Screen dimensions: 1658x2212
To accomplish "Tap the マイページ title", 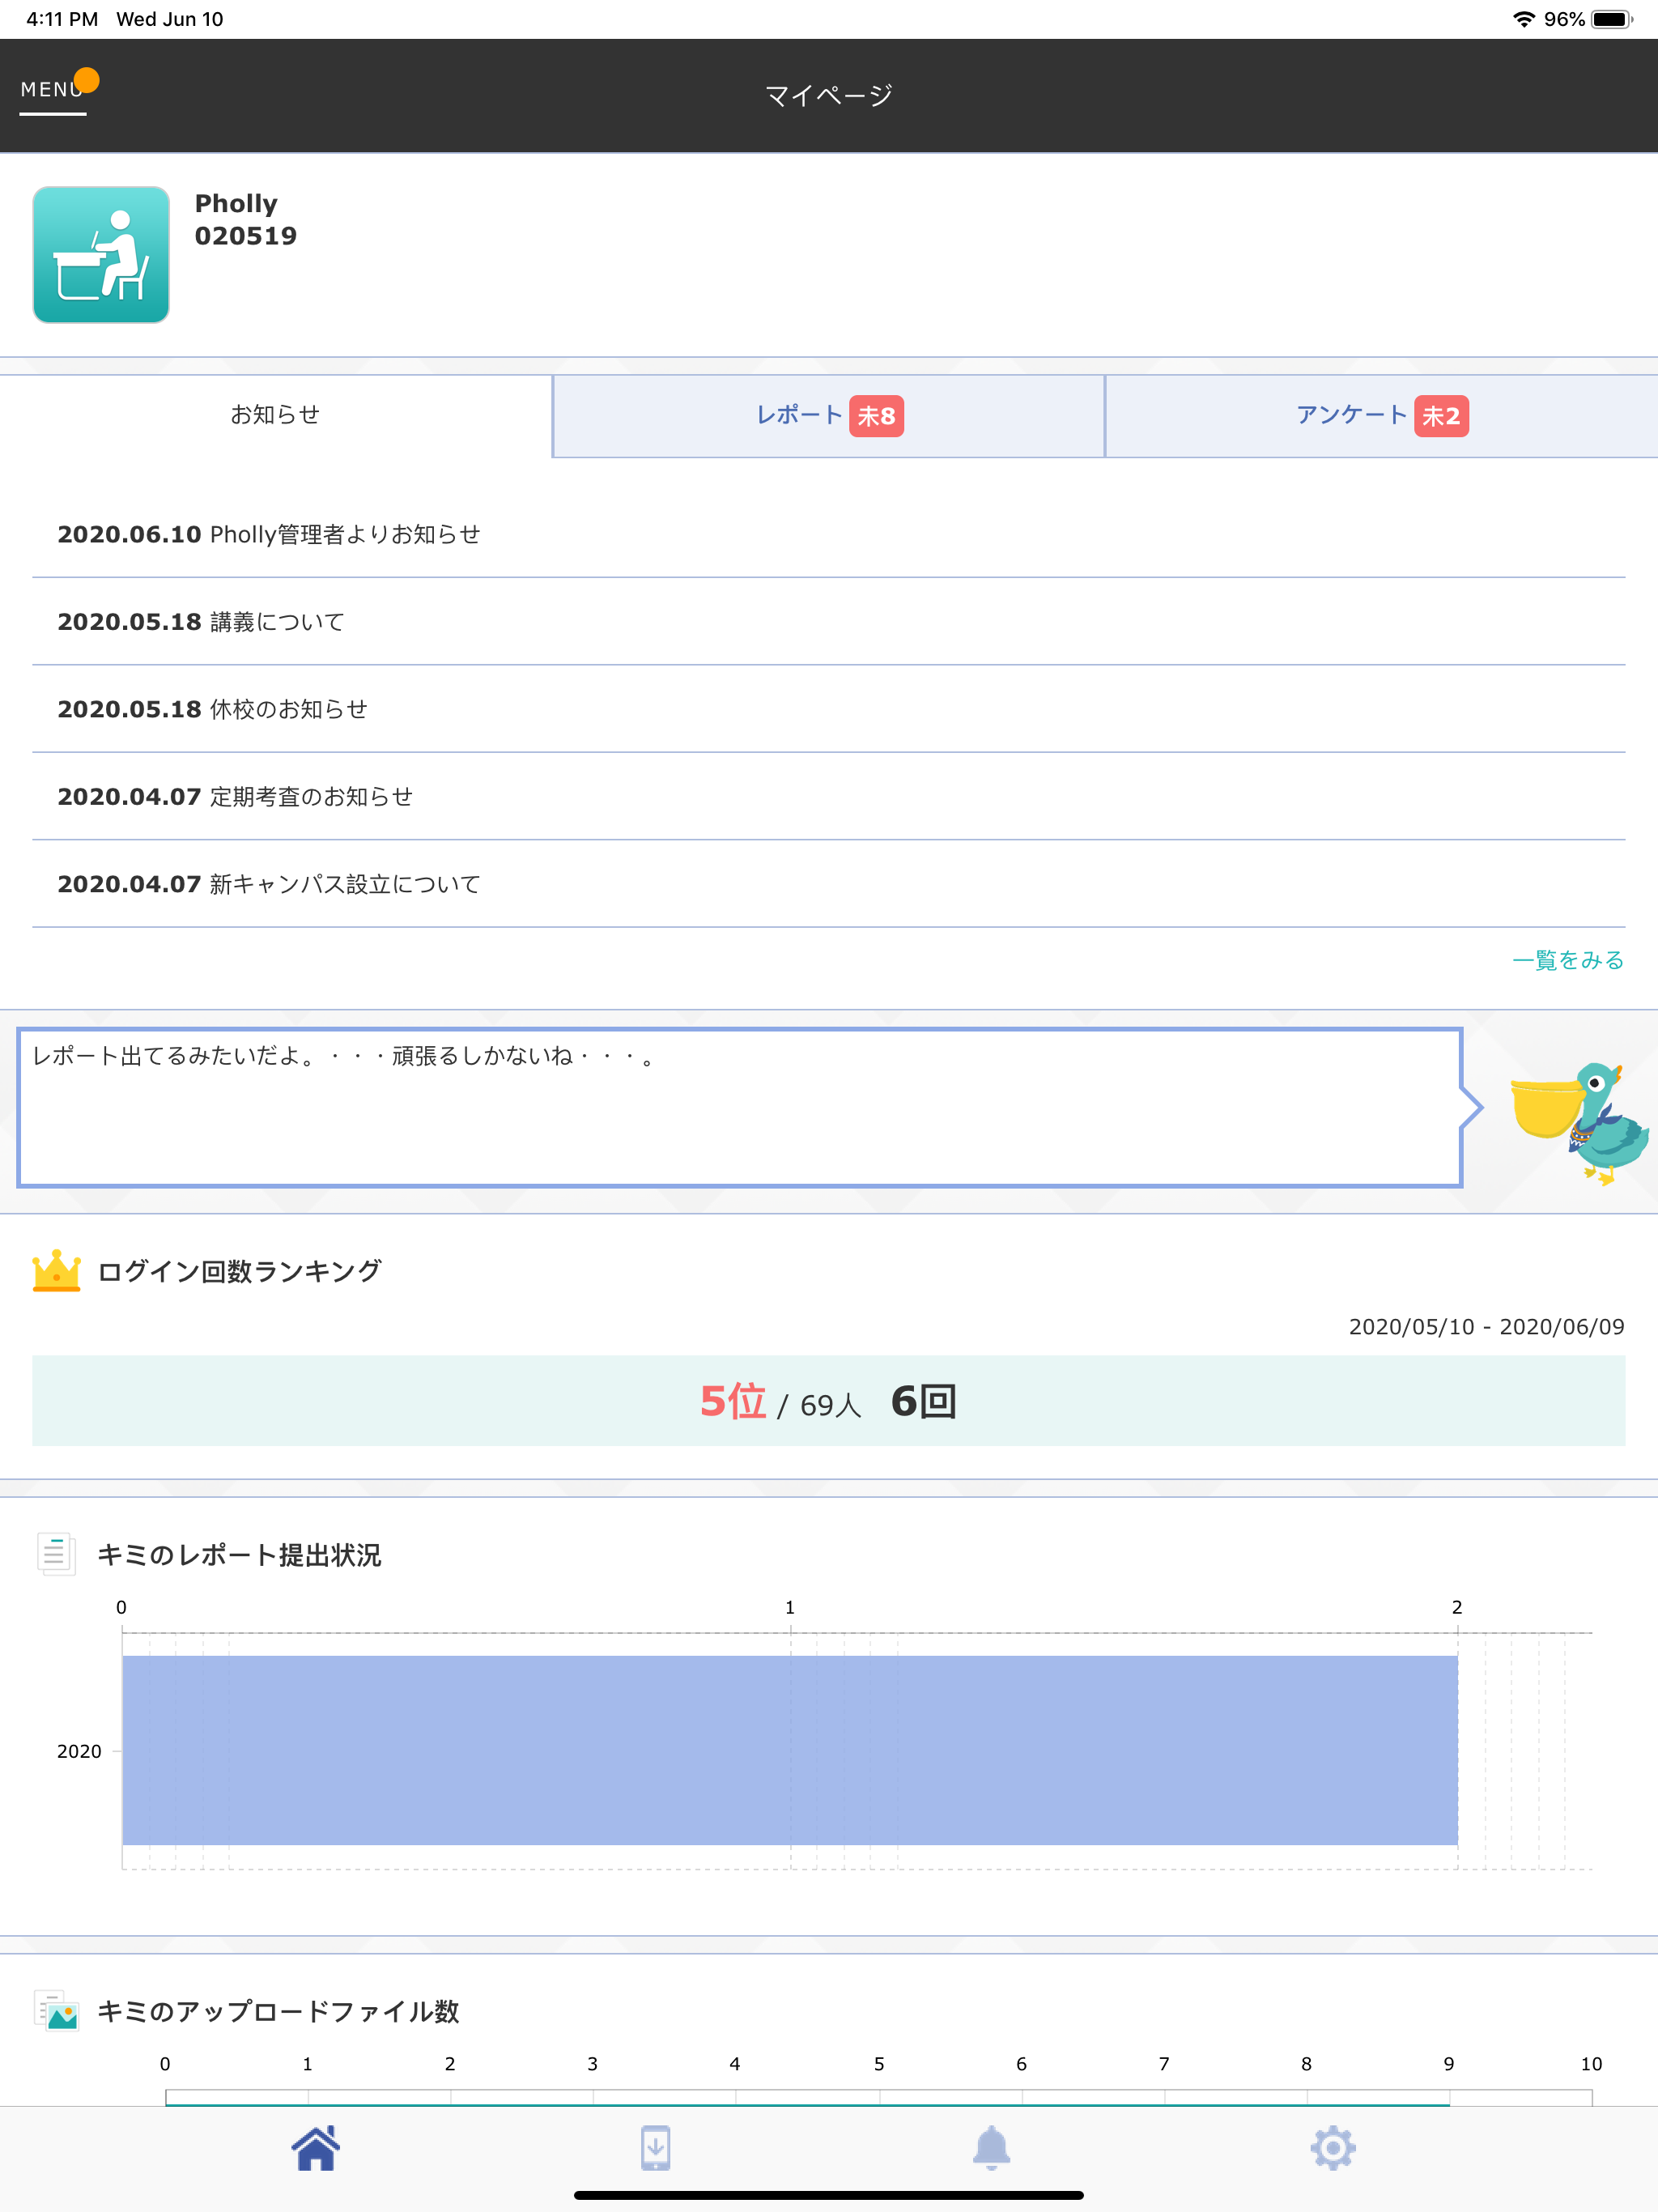I will point(829,95).
